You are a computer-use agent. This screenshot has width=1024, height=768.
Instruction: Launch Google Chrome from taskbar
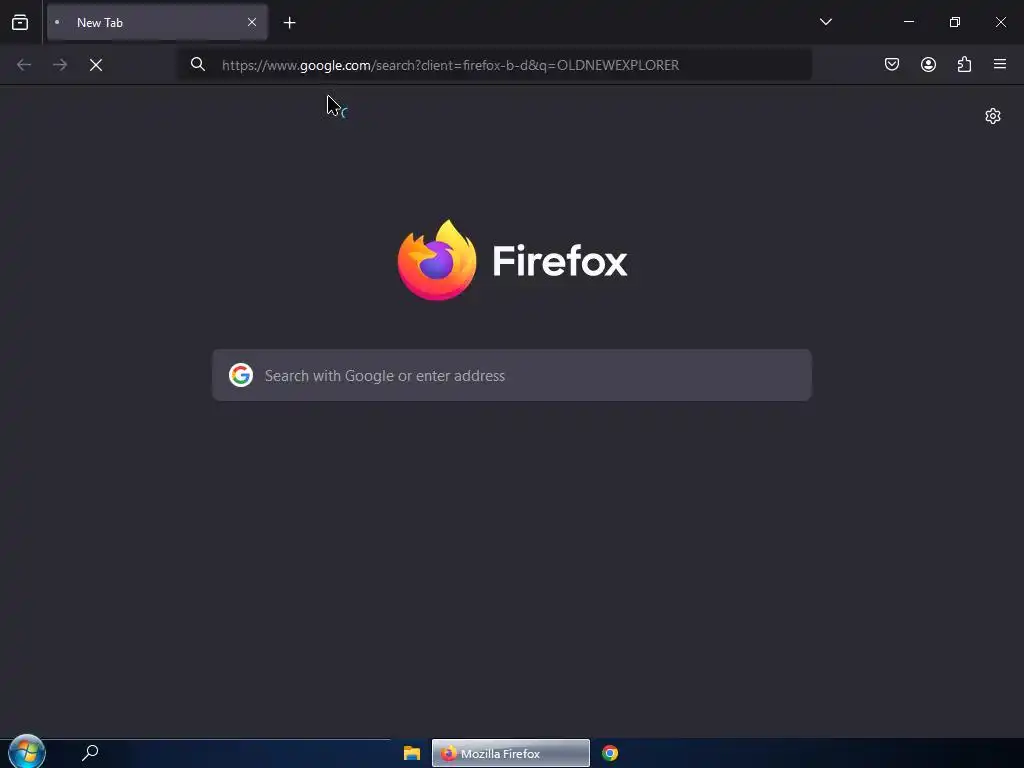[x=610, y=753]
